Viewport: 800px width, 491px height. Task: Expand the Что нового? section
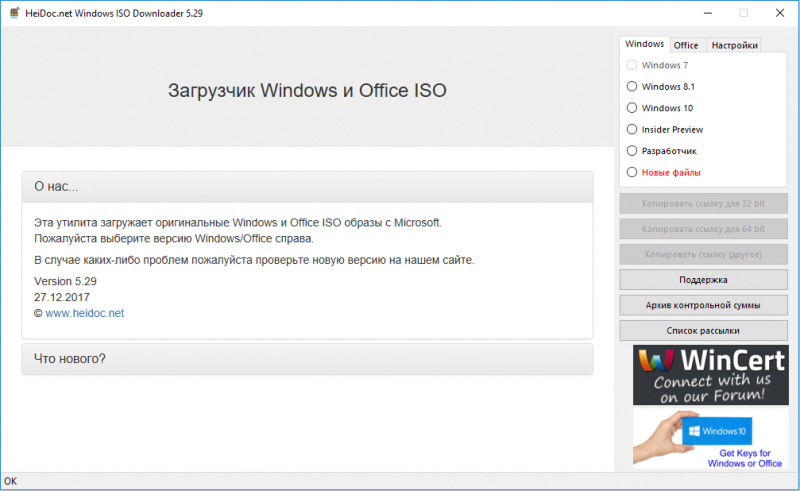[x=307, y=359]
